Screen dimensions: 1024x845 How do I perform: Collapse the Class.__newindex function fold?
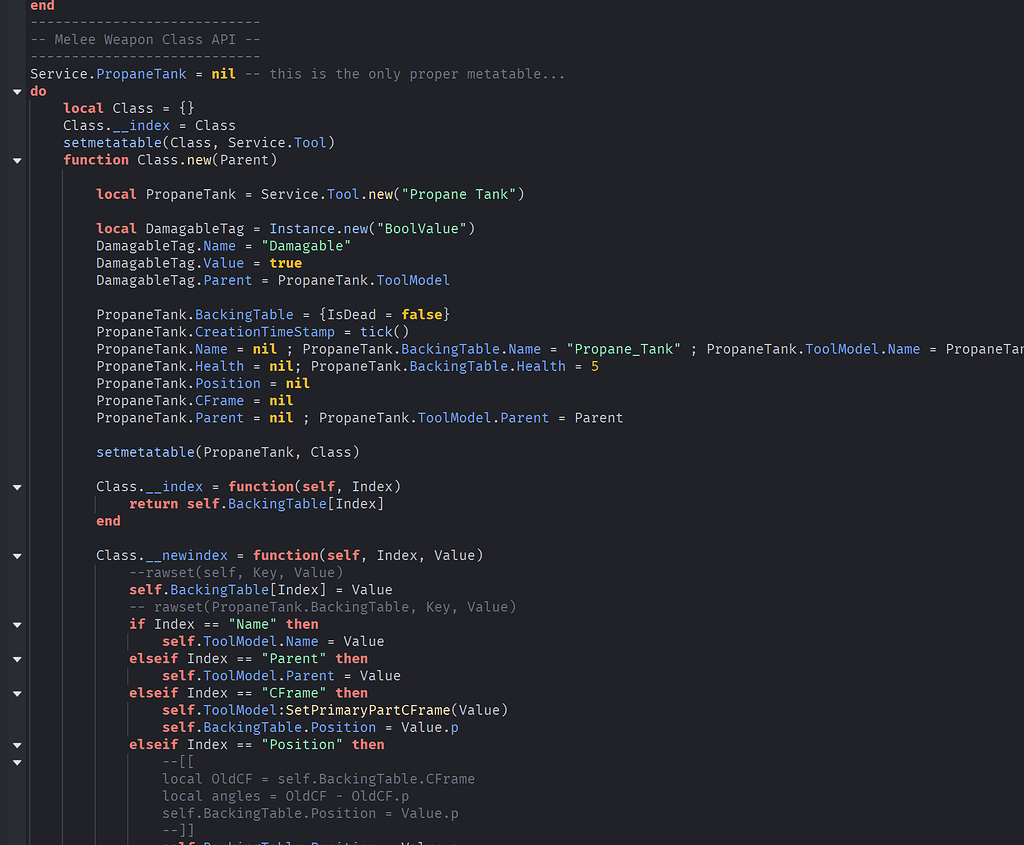[x=16, y=555]
